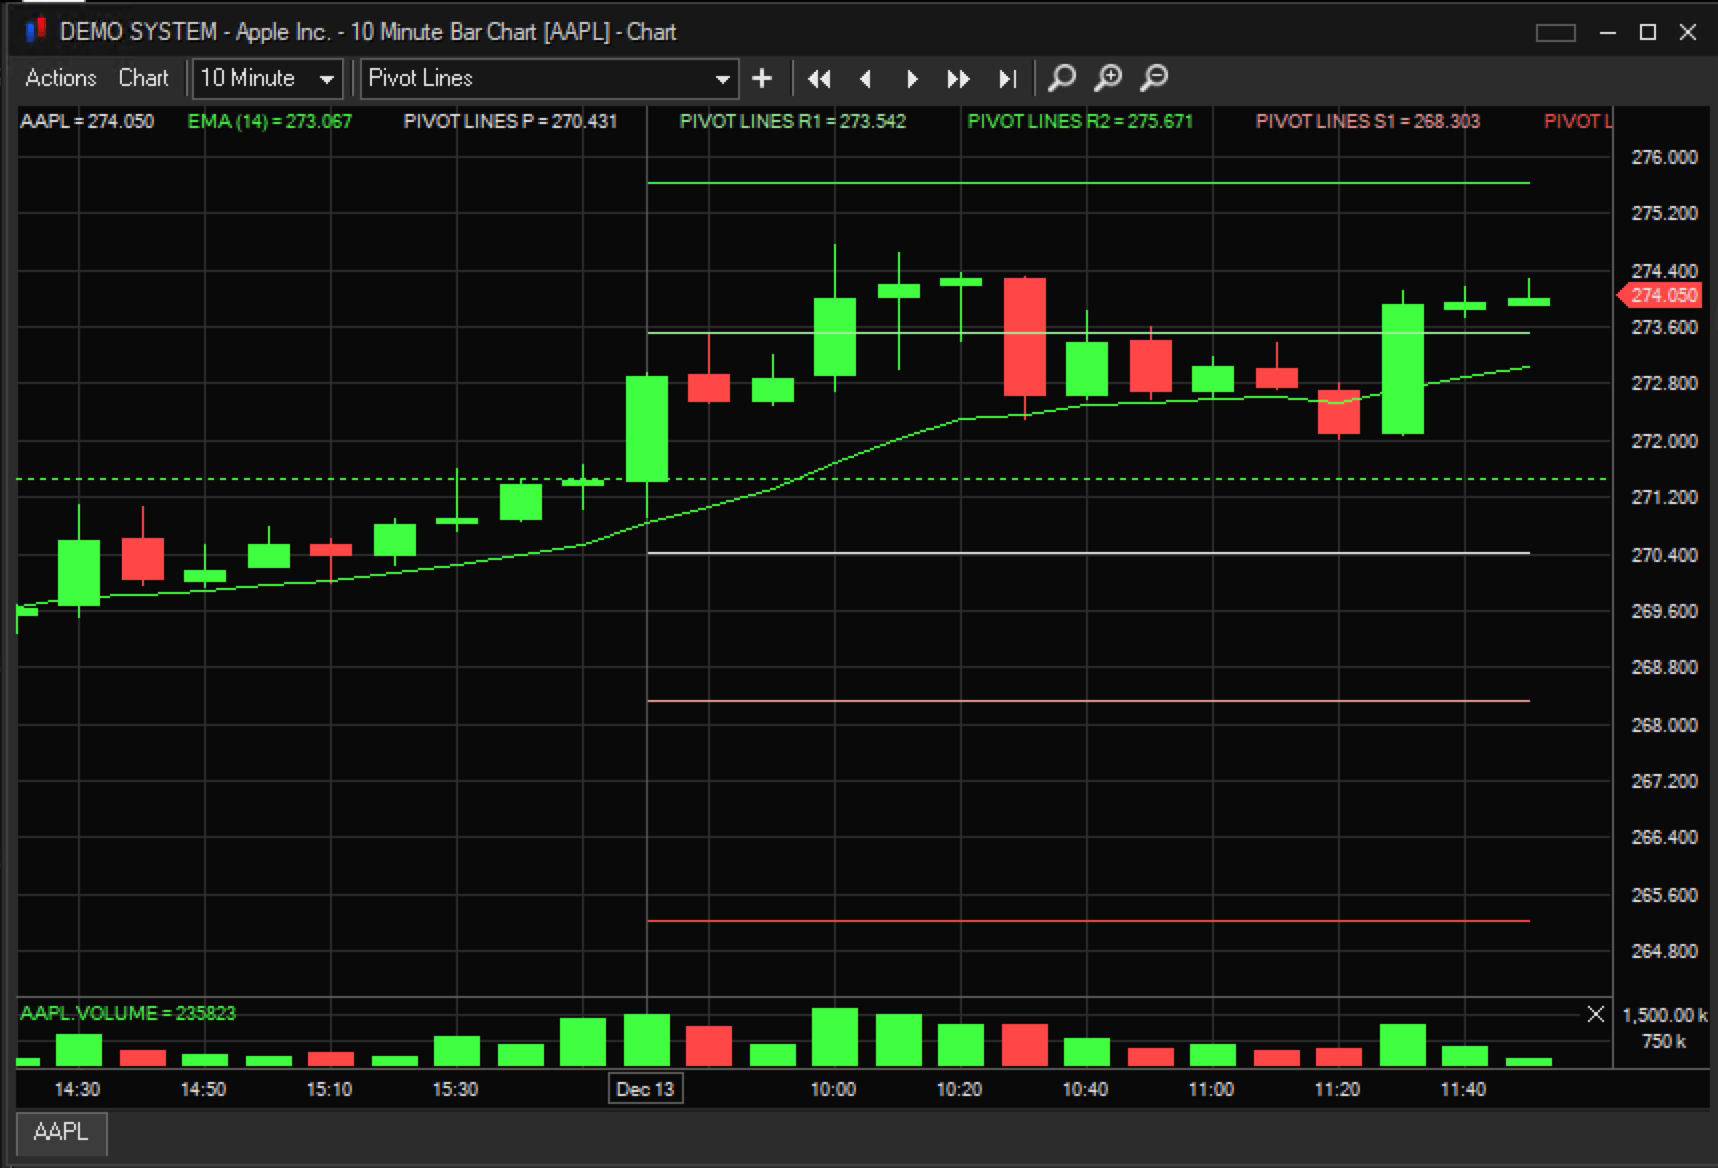Viewport: 1718px width, 1168px height.
Task: Zoom out using the minus magnifier
Action: pyautogui.click(x=1154, y=77)
